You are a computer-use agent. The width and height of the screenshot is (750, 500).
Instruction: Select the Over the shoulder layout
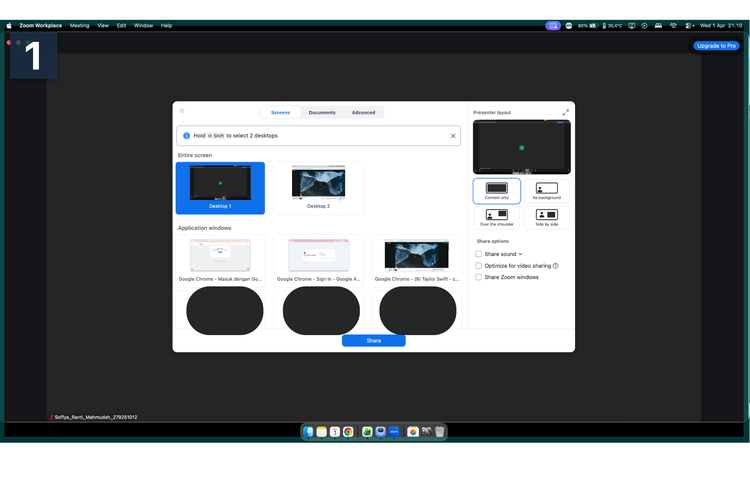point(496,218)
